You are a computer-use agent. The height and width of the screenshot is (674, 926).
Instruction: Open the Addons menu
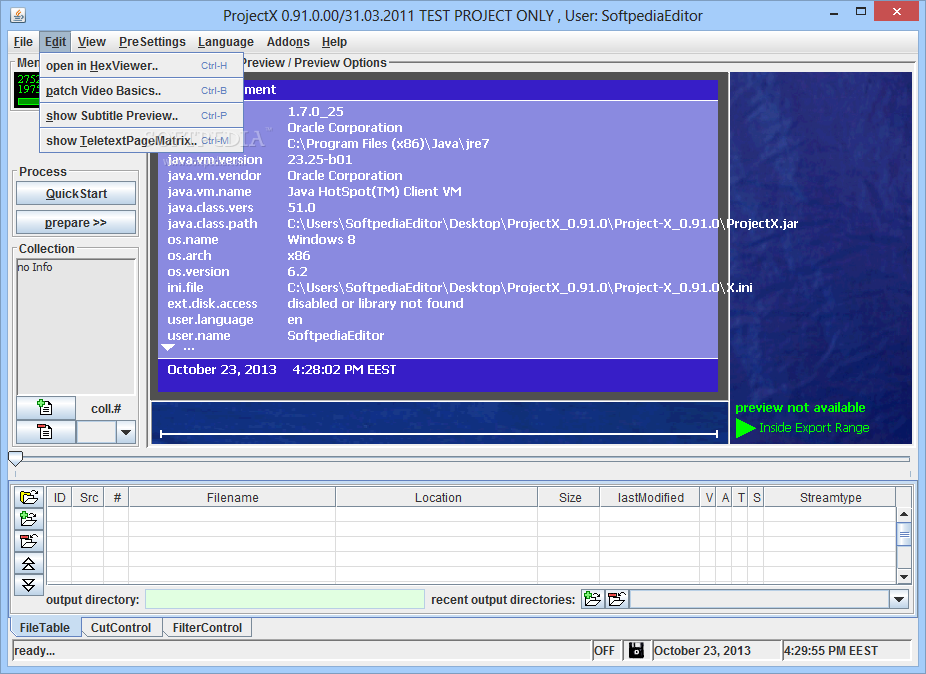coord(288,42)
